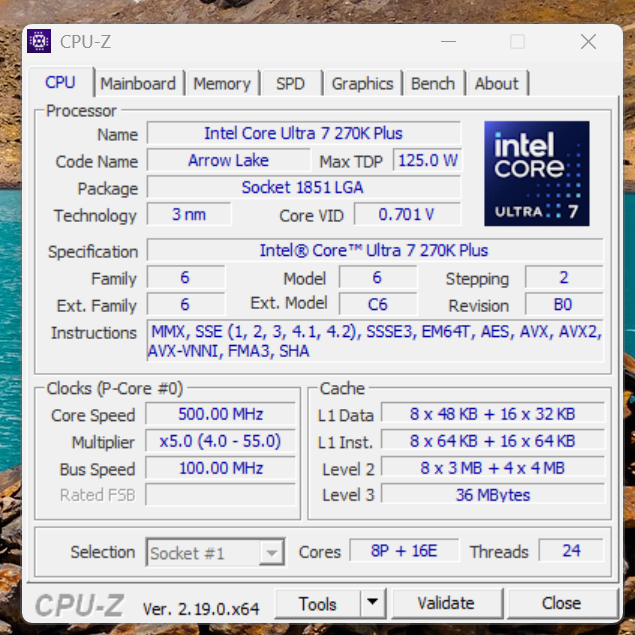This screenshot has height=635, width=635.
Task: Click the Socket 1851 LGA package value
Action: click(x=304, y=187)
